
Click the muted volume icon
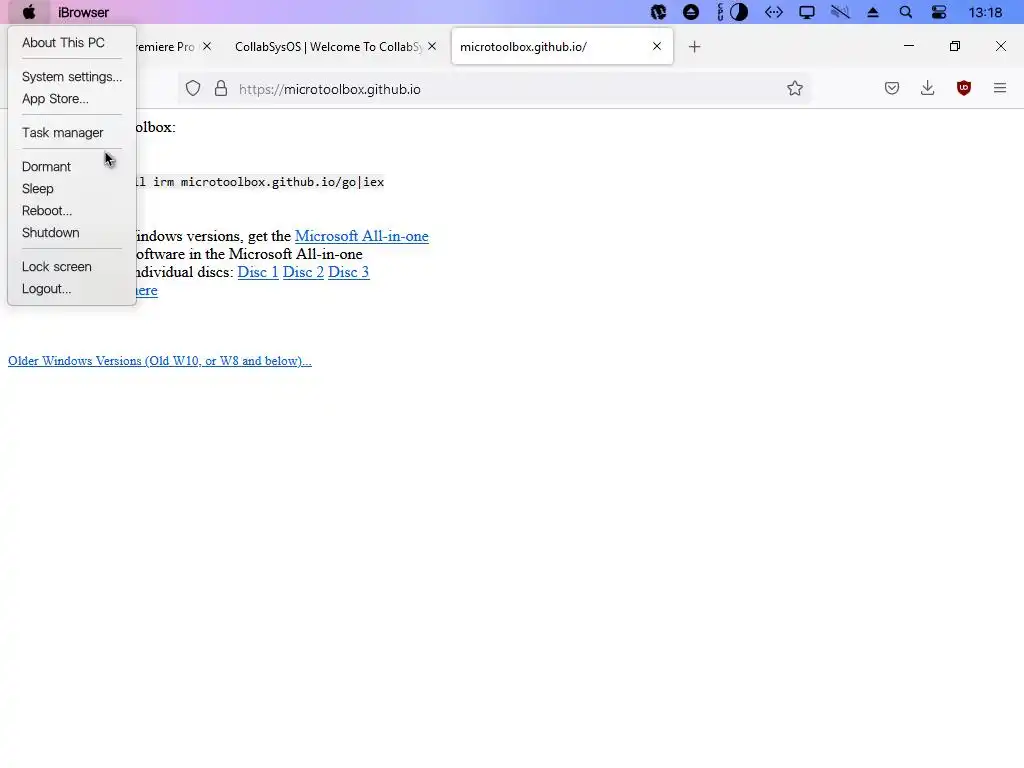coord(840,12)
